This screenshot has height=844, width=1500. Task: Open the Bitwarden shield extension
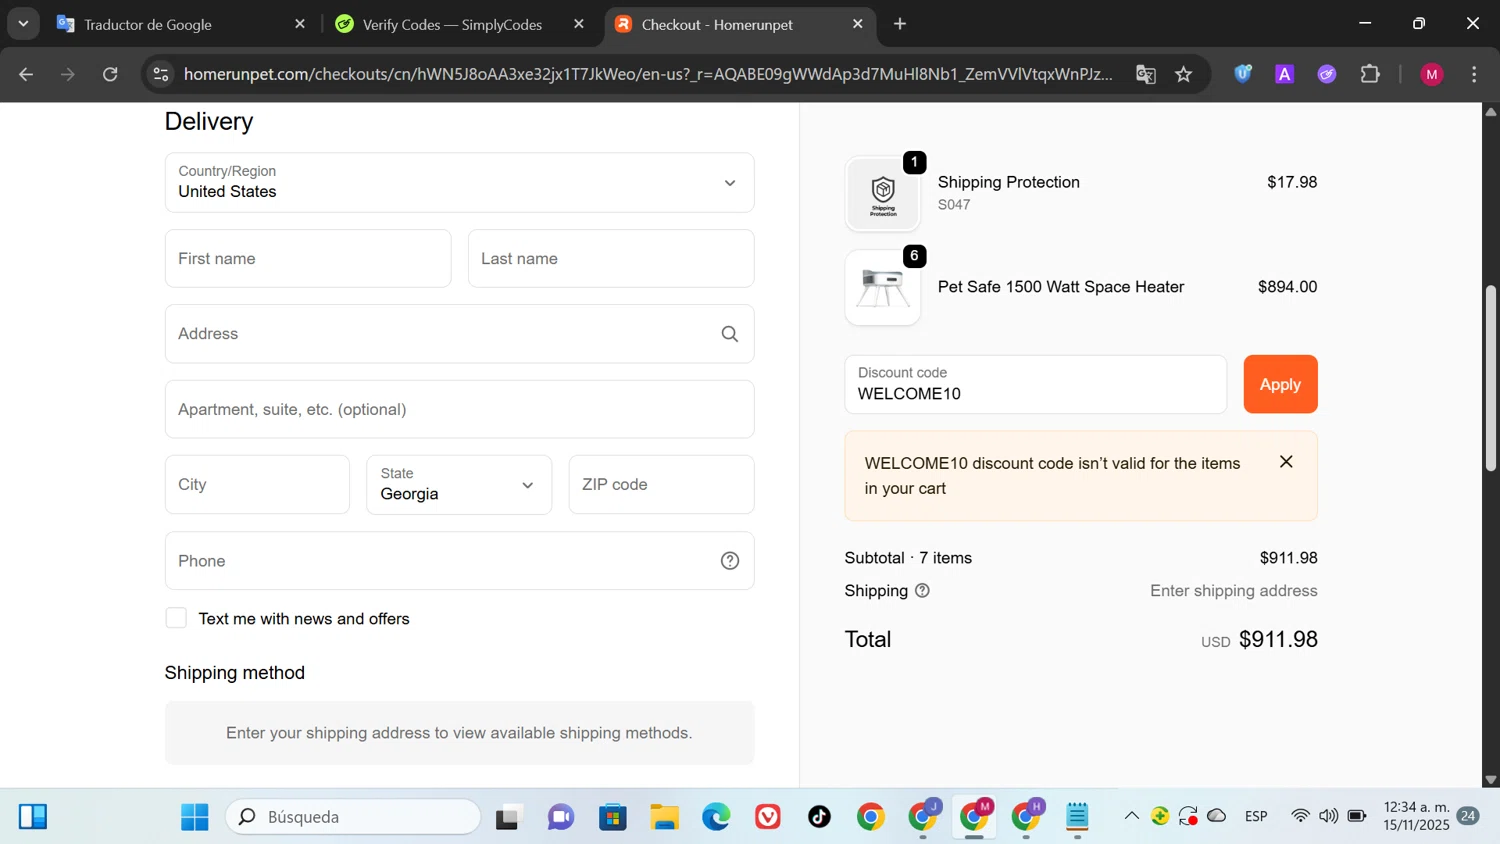tap(1243, 74)
